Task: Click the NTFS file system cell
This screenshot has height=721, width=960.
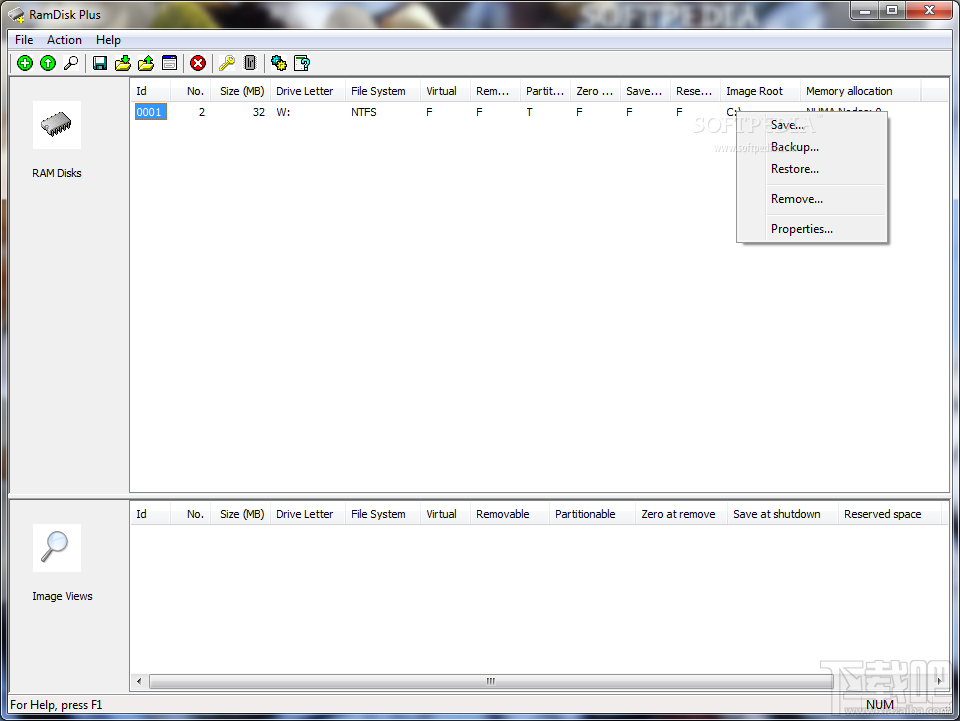Action: 364,112
